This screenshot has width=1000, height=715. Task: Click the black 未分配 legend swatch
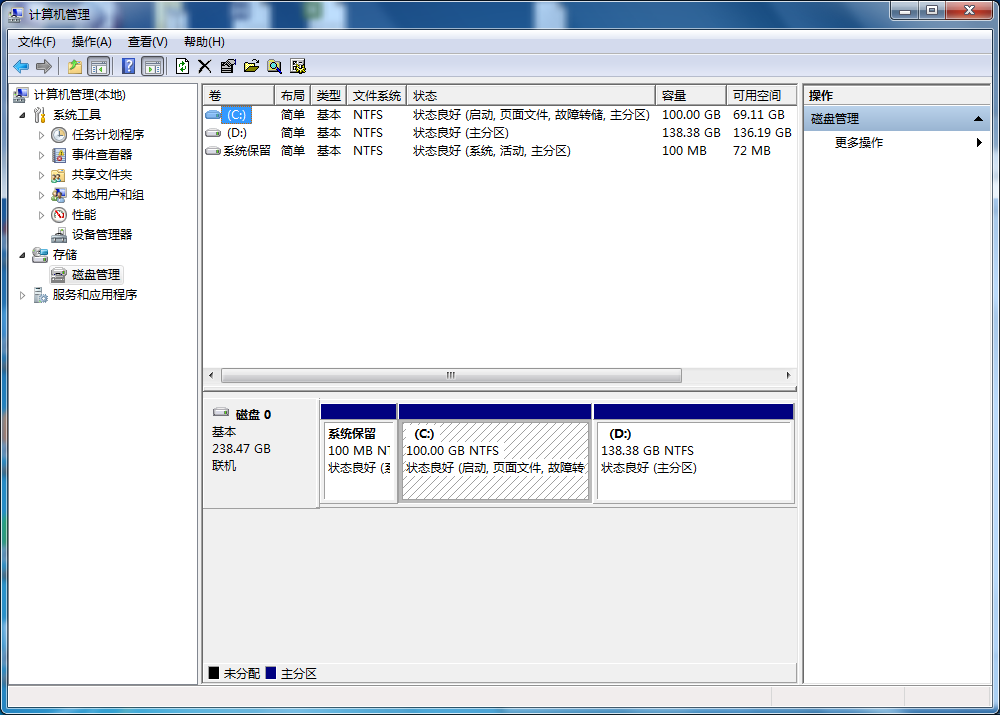tap(214, 673)
